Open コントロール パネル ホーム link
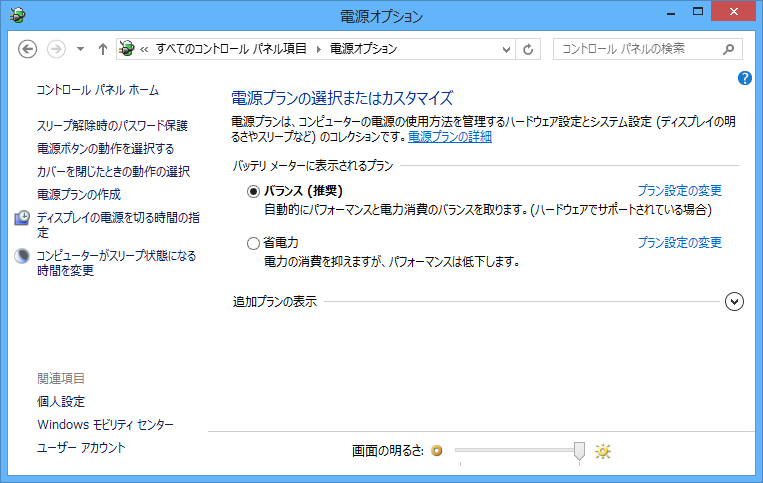 [x=98, y=90]
